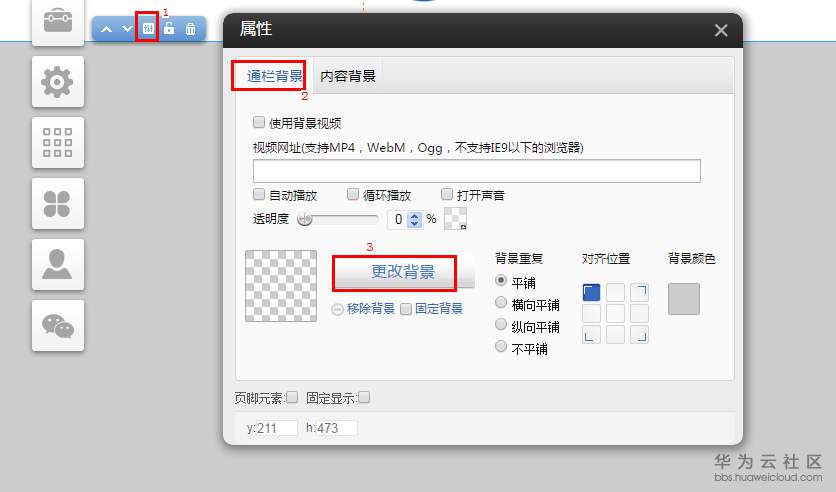Close the 属性 dialog
836x492 pixels.
721,30
